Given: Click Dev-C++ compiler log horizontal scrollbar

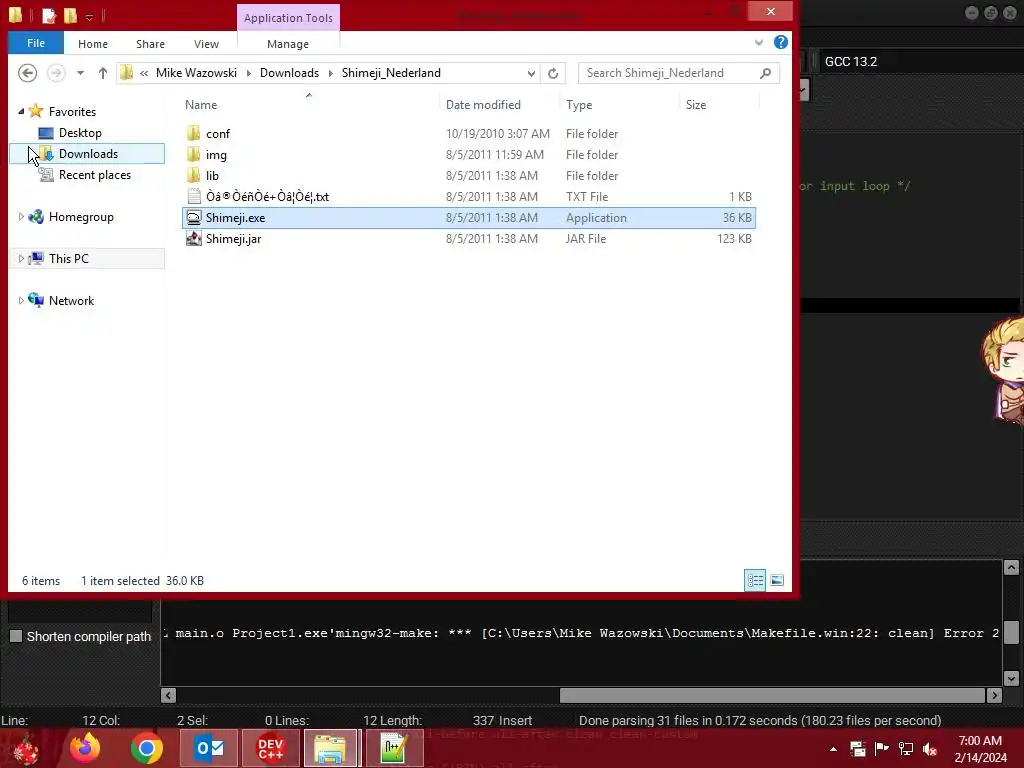Looking at the screenshot, I should (x=772, y=696).
